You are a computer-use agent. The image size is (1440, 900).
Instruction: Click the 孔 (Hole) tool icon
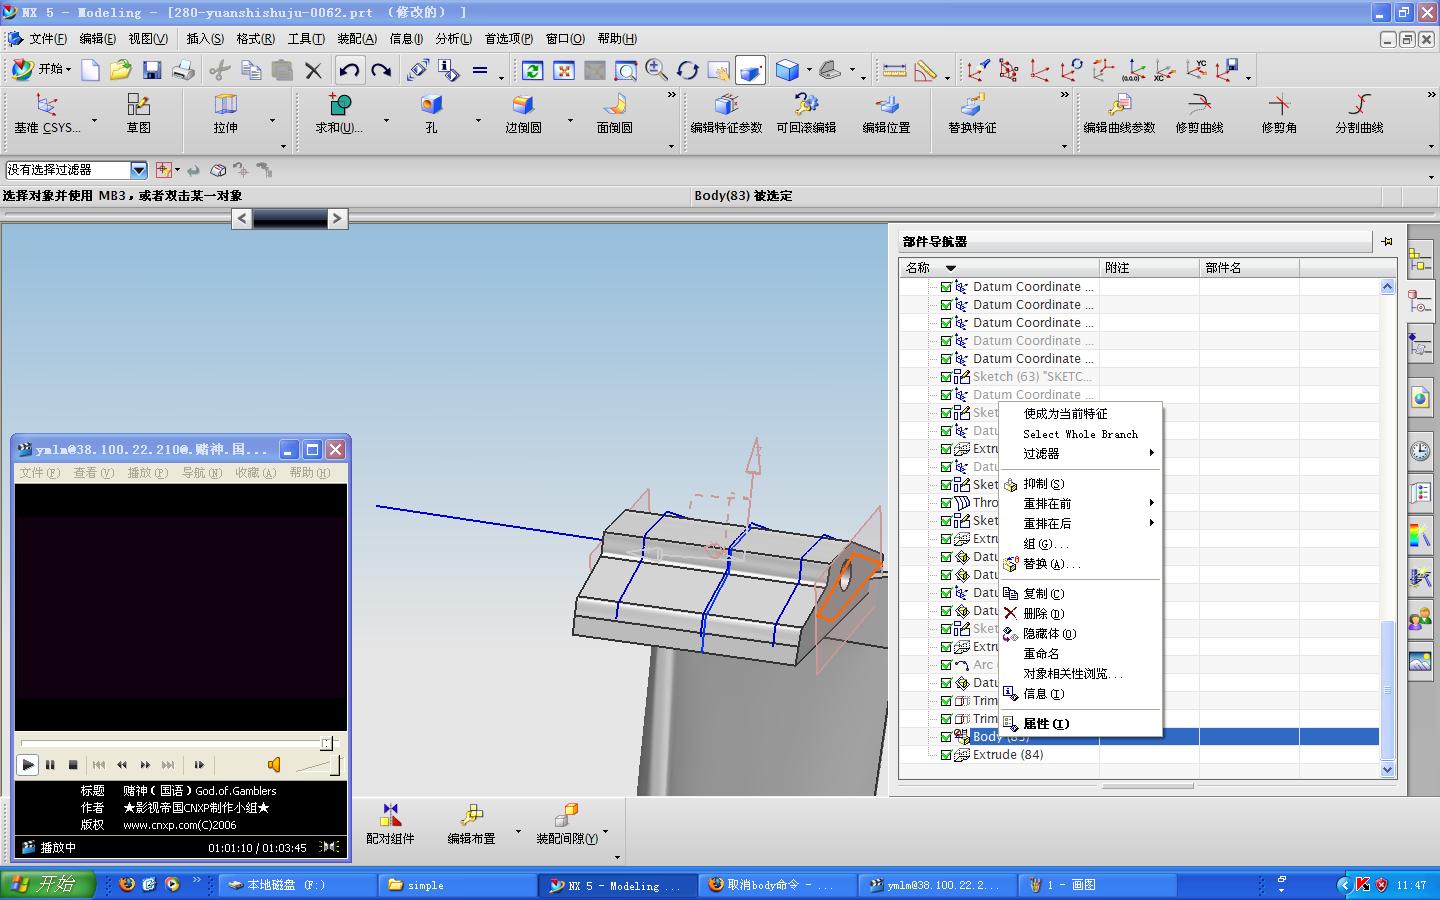point(431,114)
